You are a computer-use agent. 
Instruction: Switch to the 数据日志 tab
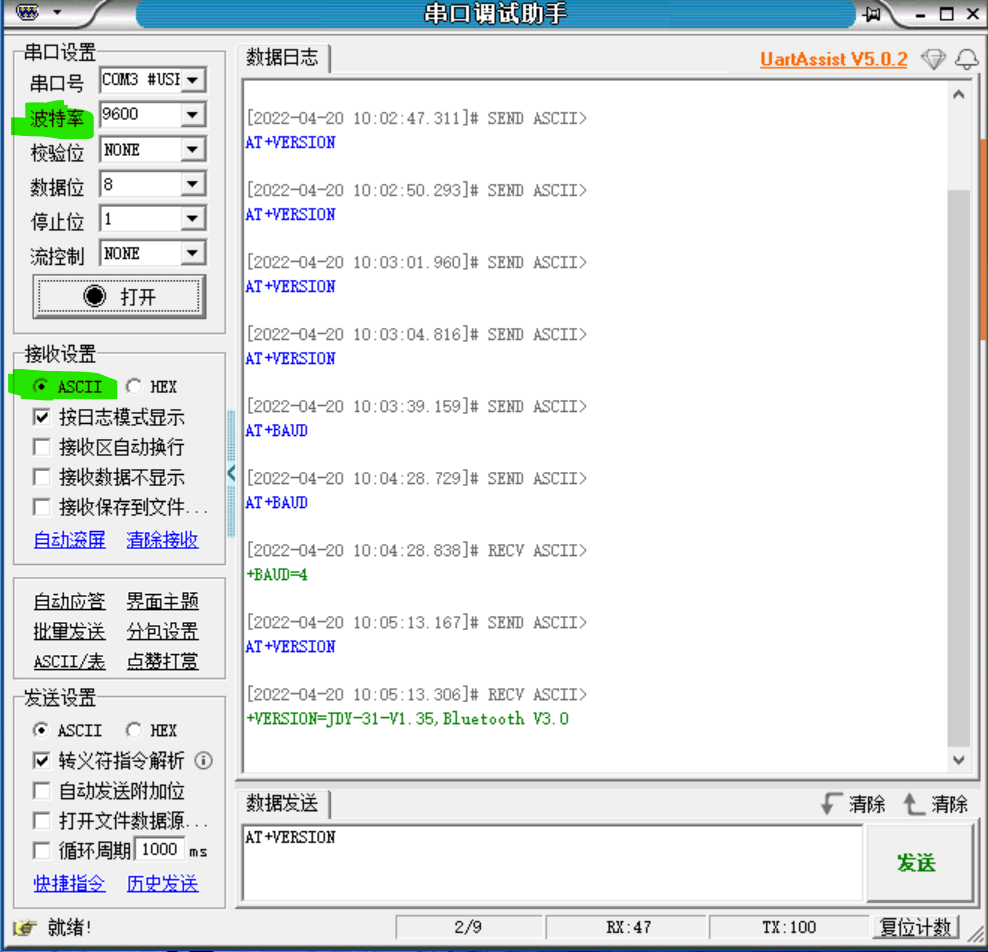click(x=282, y=58)
